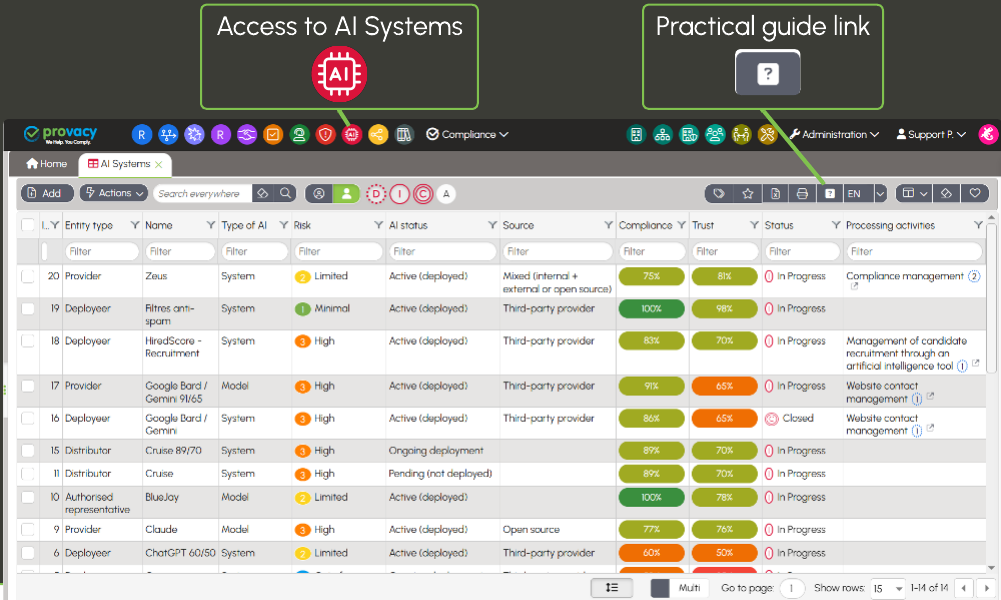1001x600 pixels.
Task: Open the Actions dropdown
Action: point(113,193)
